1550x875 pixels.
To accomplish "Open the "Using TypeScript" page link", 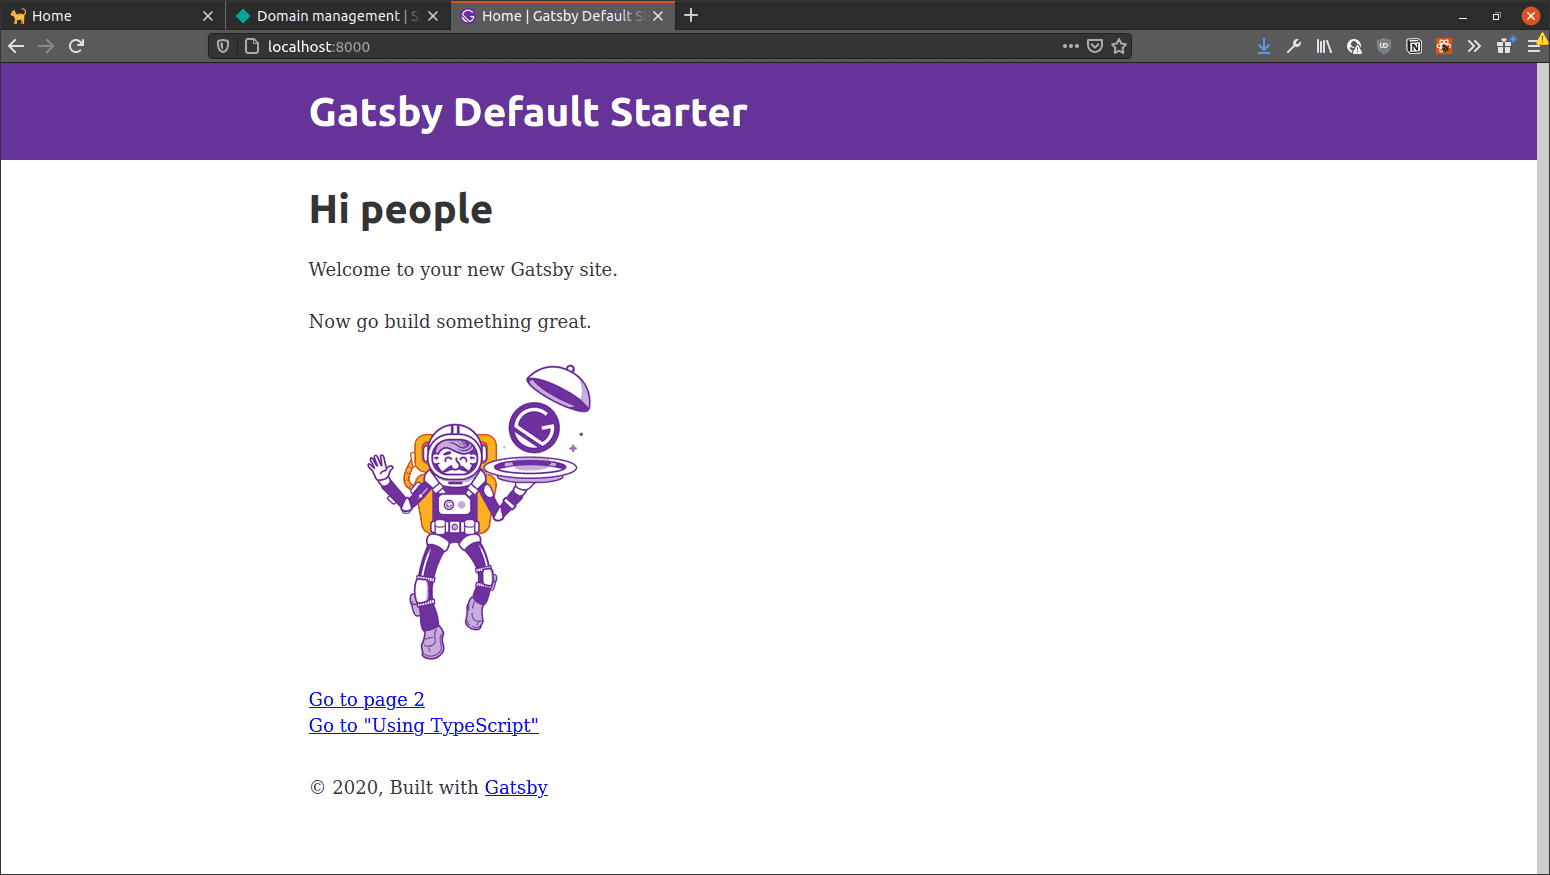I will (x=423, y=725).
